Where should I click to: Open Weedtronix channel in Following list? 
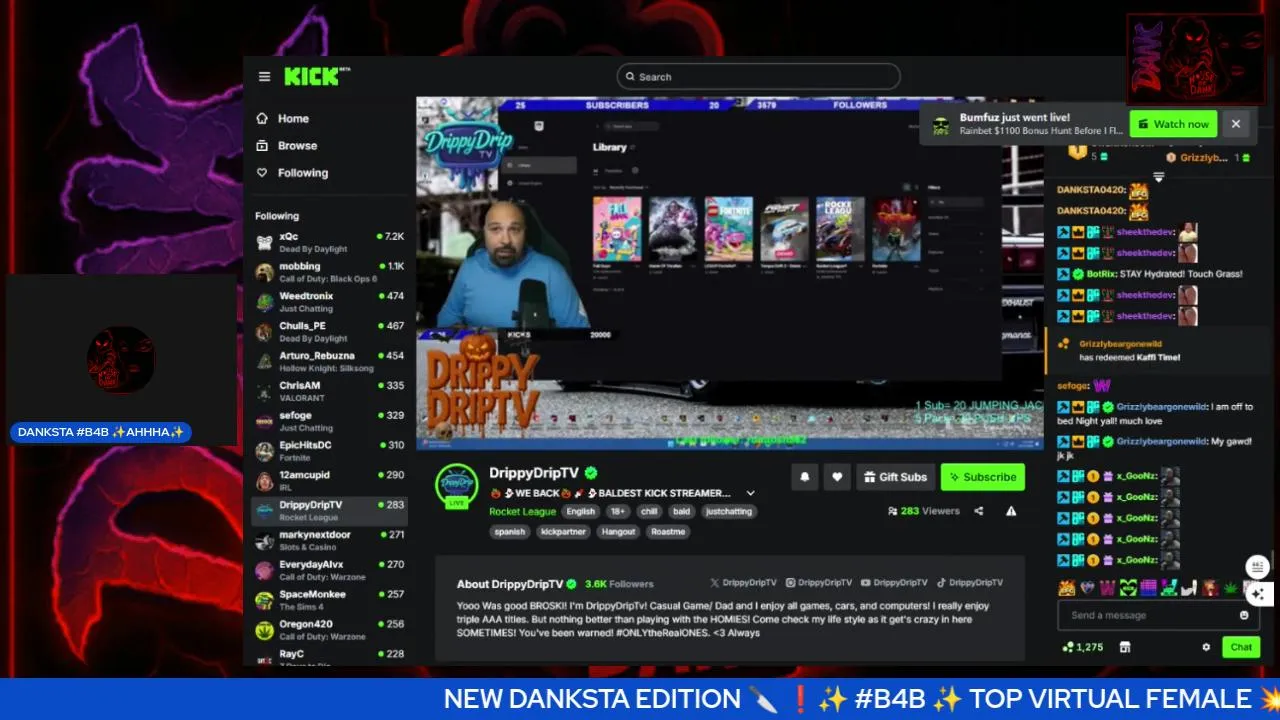(x=329, y=302)
